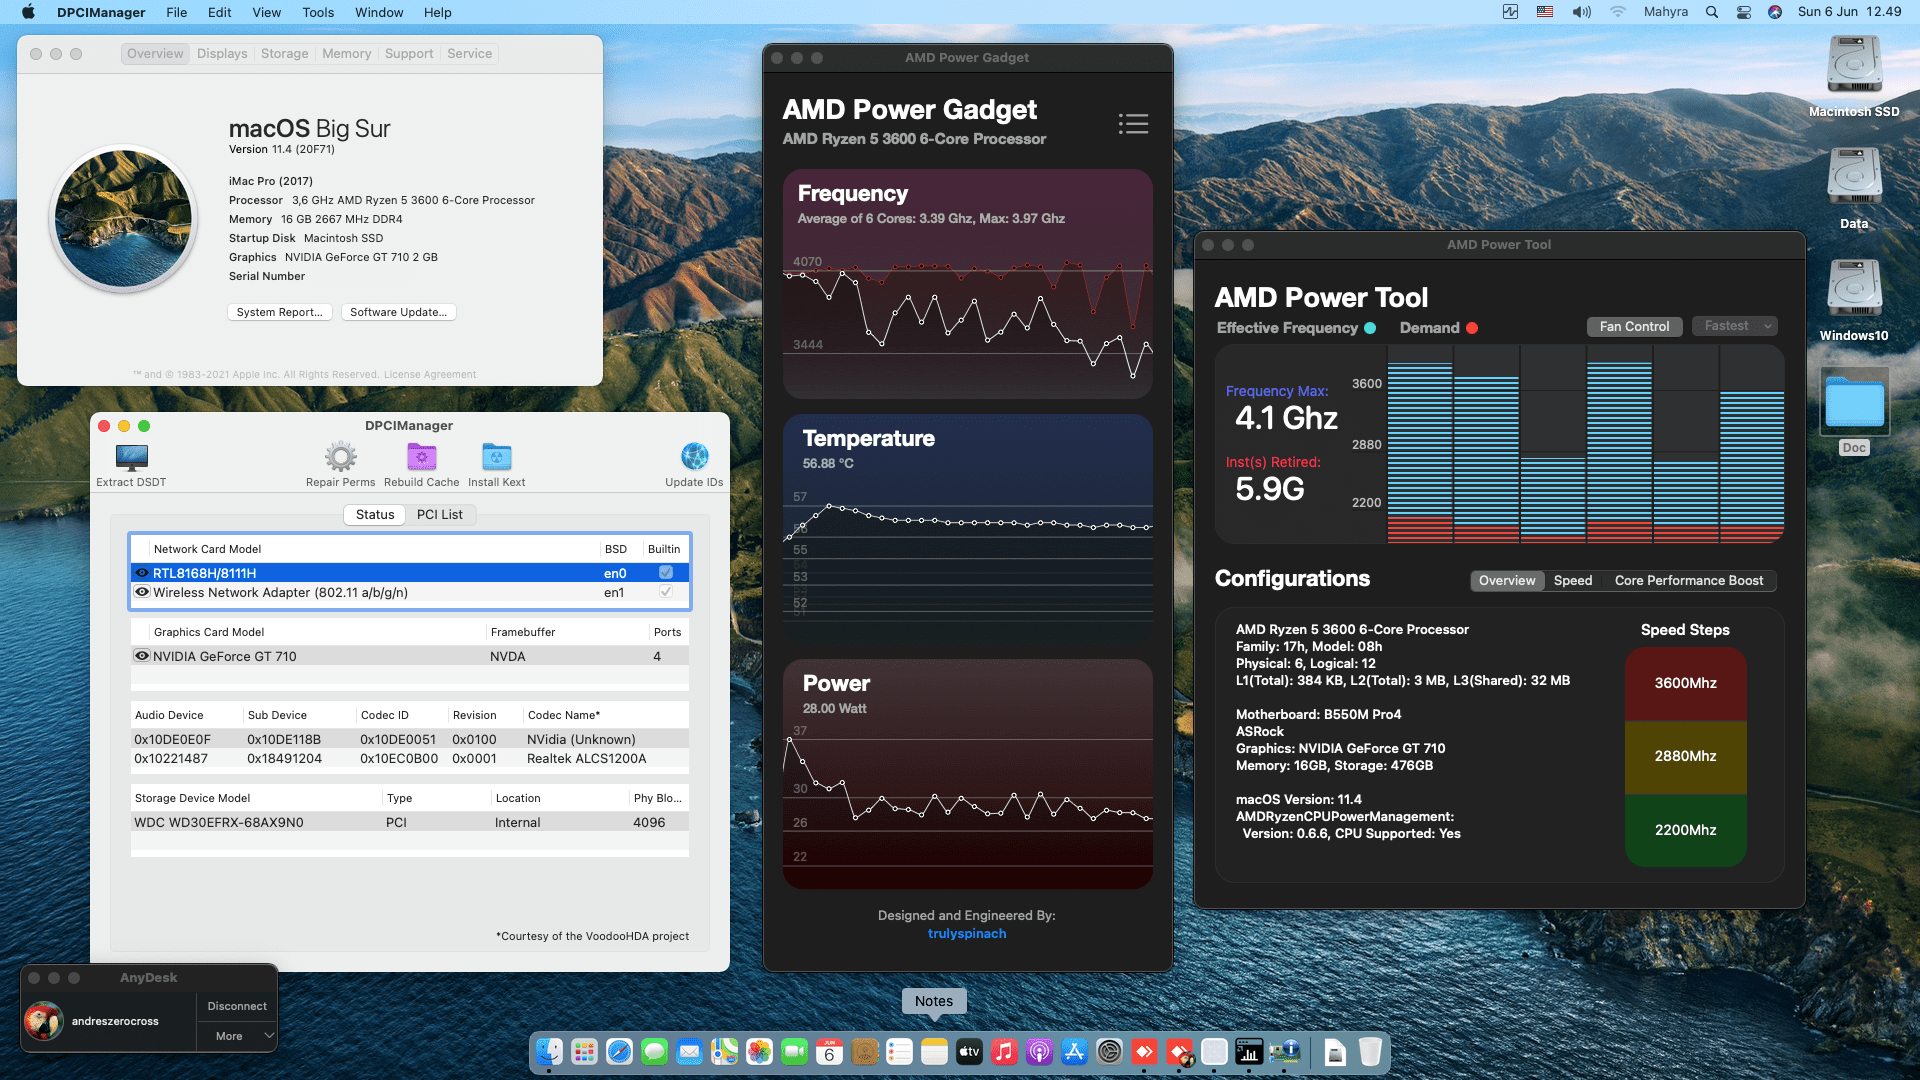Launch Music from the Dock
The image size is (1920, 1080).
coord(1004,1051)
